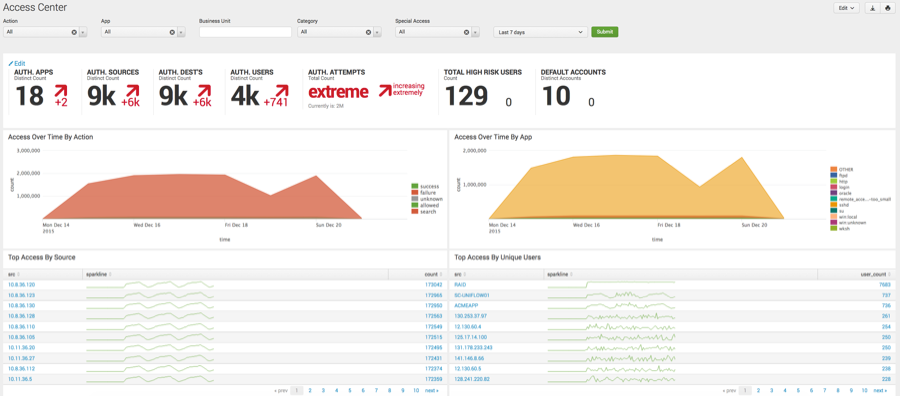The height and width of the screenshot is (397, 900).
Task: Open the Edit dropdown menu at top right
Action: coord(846,8)
